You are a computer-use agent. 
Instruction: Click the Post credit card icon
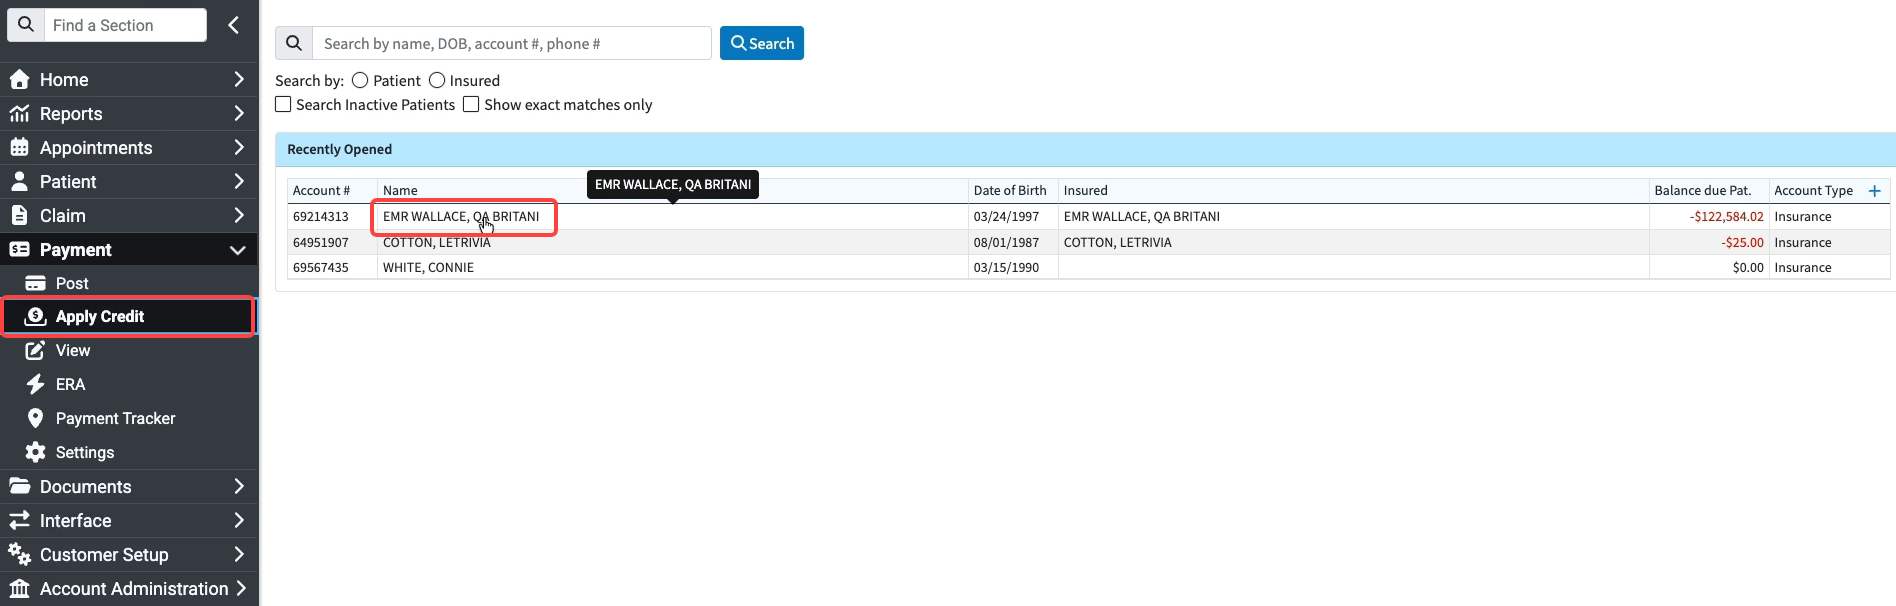tap(35, 283)
